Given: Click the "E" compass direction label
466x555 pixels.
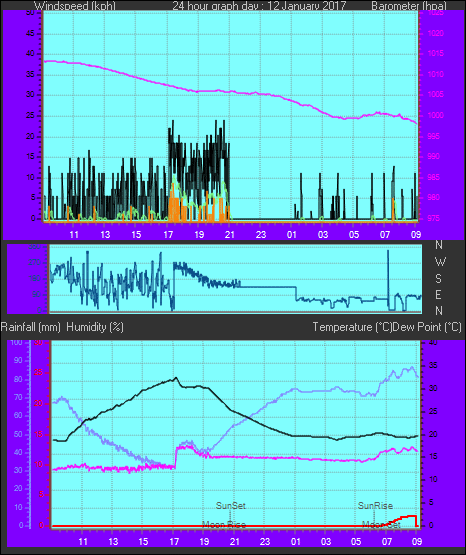Looking at the screenshot, I should pos(439,294).
